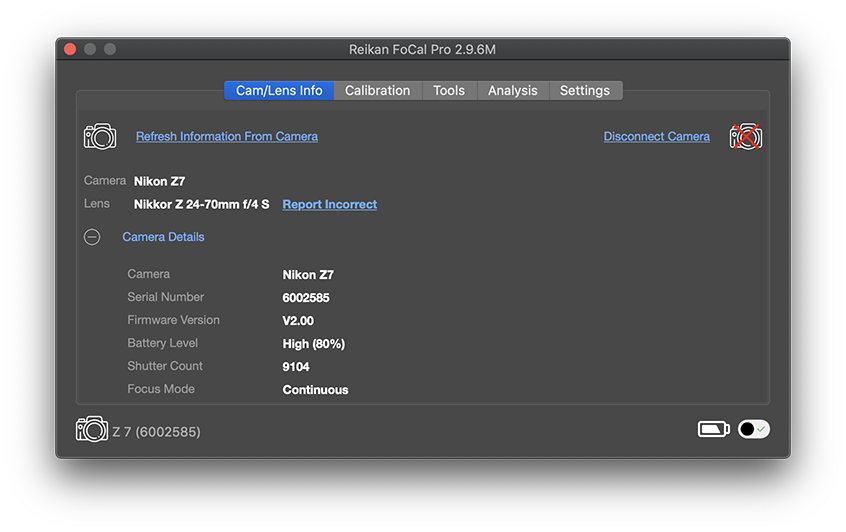The image size is (846, 532).
Task: Click the Z 7 (6002585) status text
Action: [156, 432]
